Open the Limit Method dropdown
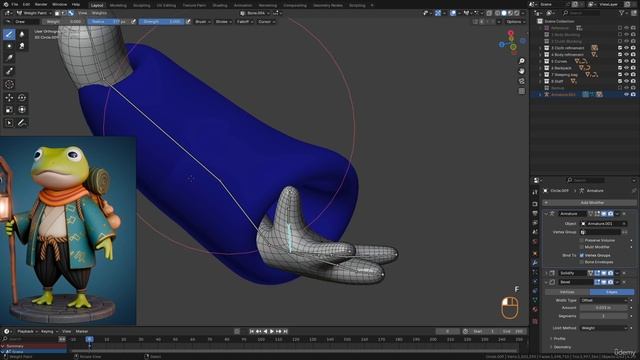 coord(603,328)
